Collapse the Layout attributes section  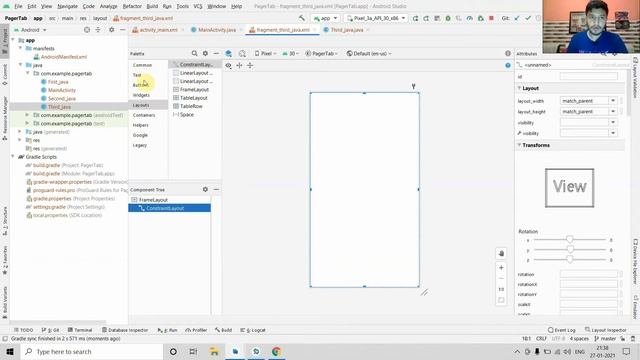(x=519, y=88)
